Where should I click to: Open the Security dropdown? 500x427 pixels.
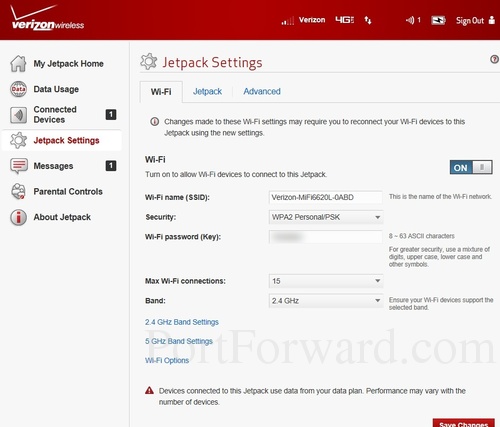(x=326, y=217)
